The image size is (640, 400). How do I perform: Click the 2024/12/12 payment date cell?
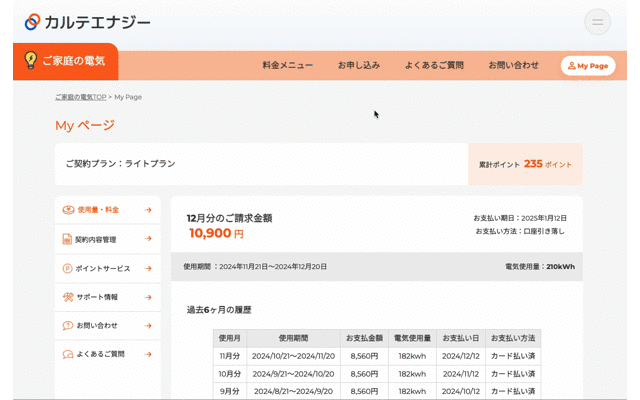[x=461, y=356]
